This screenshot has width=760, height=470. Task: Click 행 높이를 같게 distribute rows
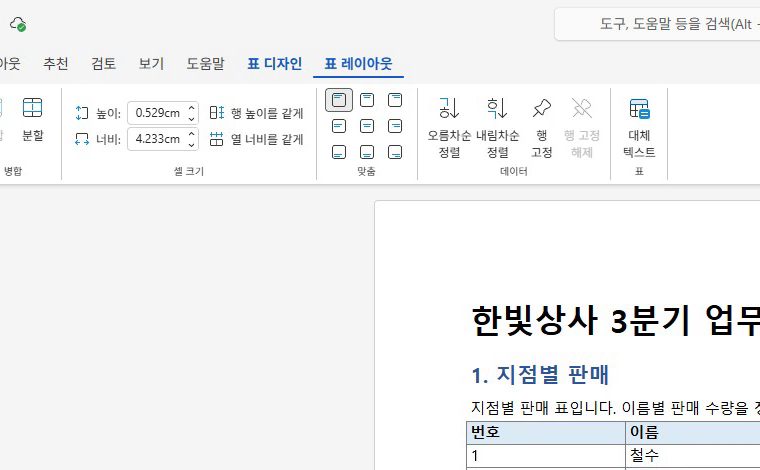256,113
